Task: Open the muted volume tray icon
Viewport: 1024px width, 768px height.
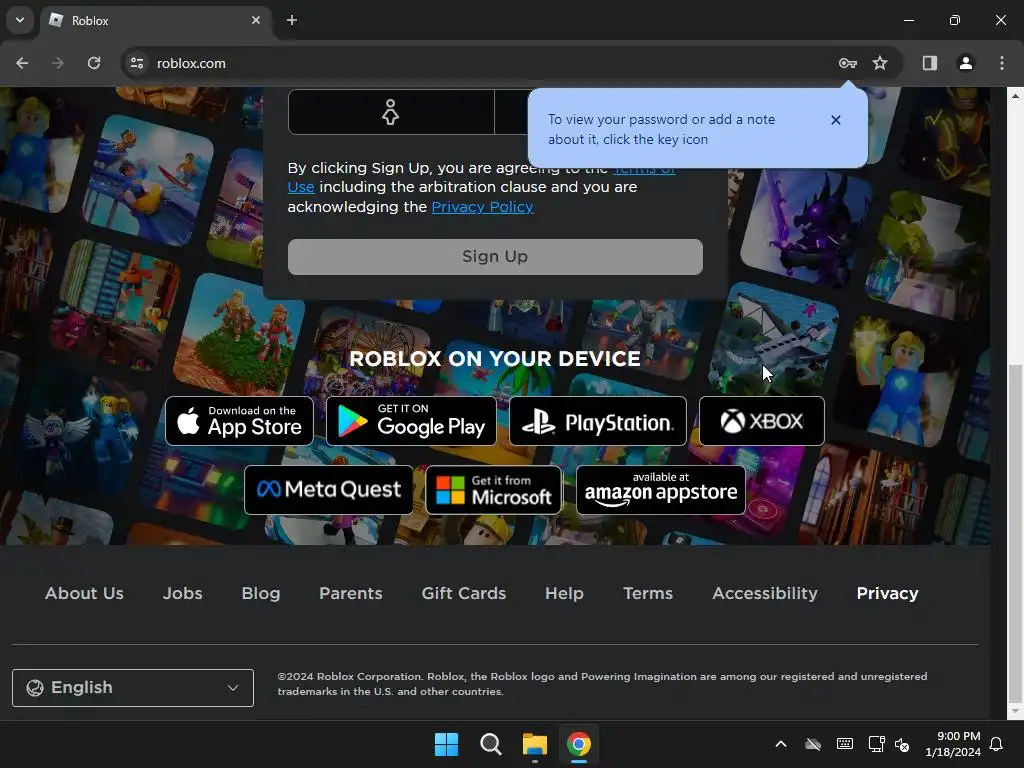Action: pos(902,744)
